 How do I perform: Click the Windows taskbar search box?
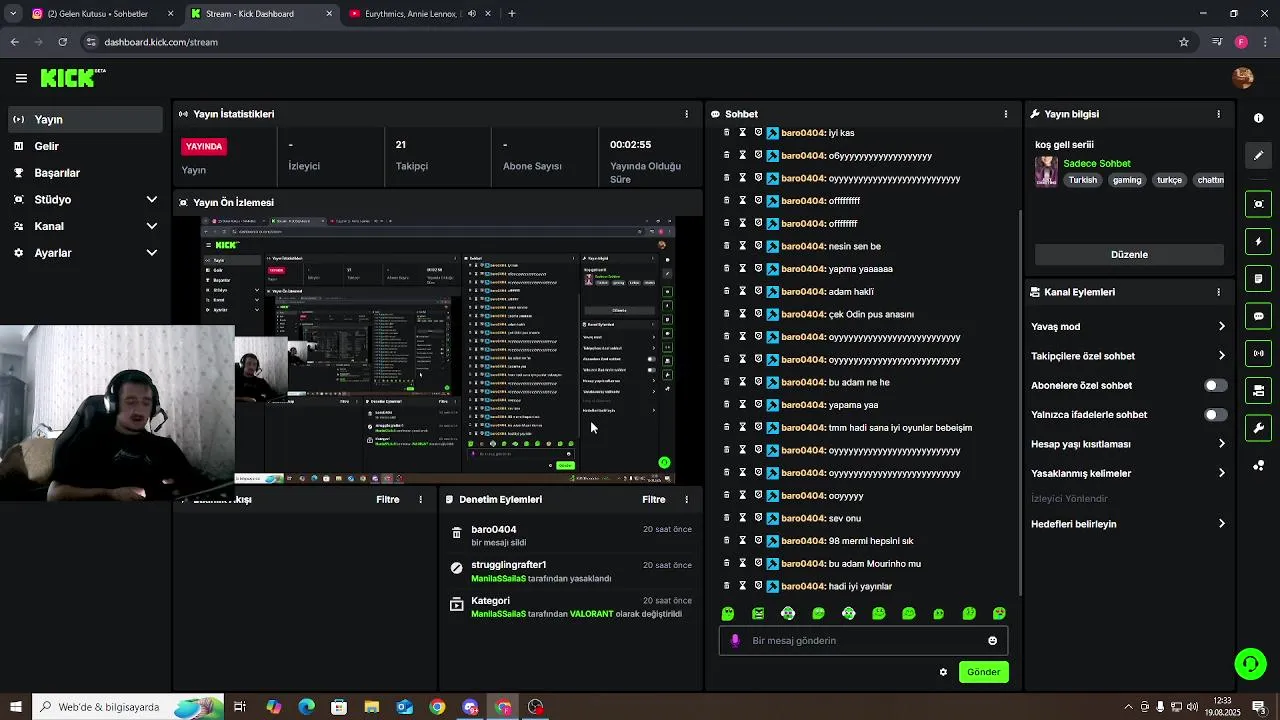click(x=128, y=707)
